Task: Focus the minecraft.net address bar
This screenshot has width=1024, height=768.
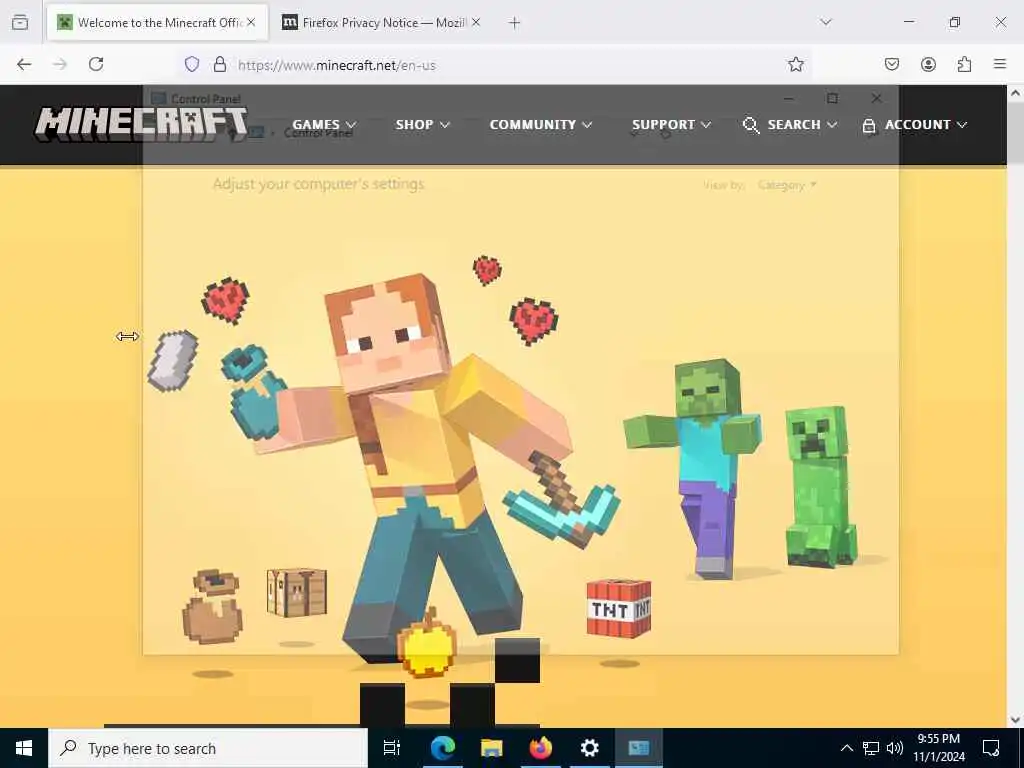Action: 496,65
